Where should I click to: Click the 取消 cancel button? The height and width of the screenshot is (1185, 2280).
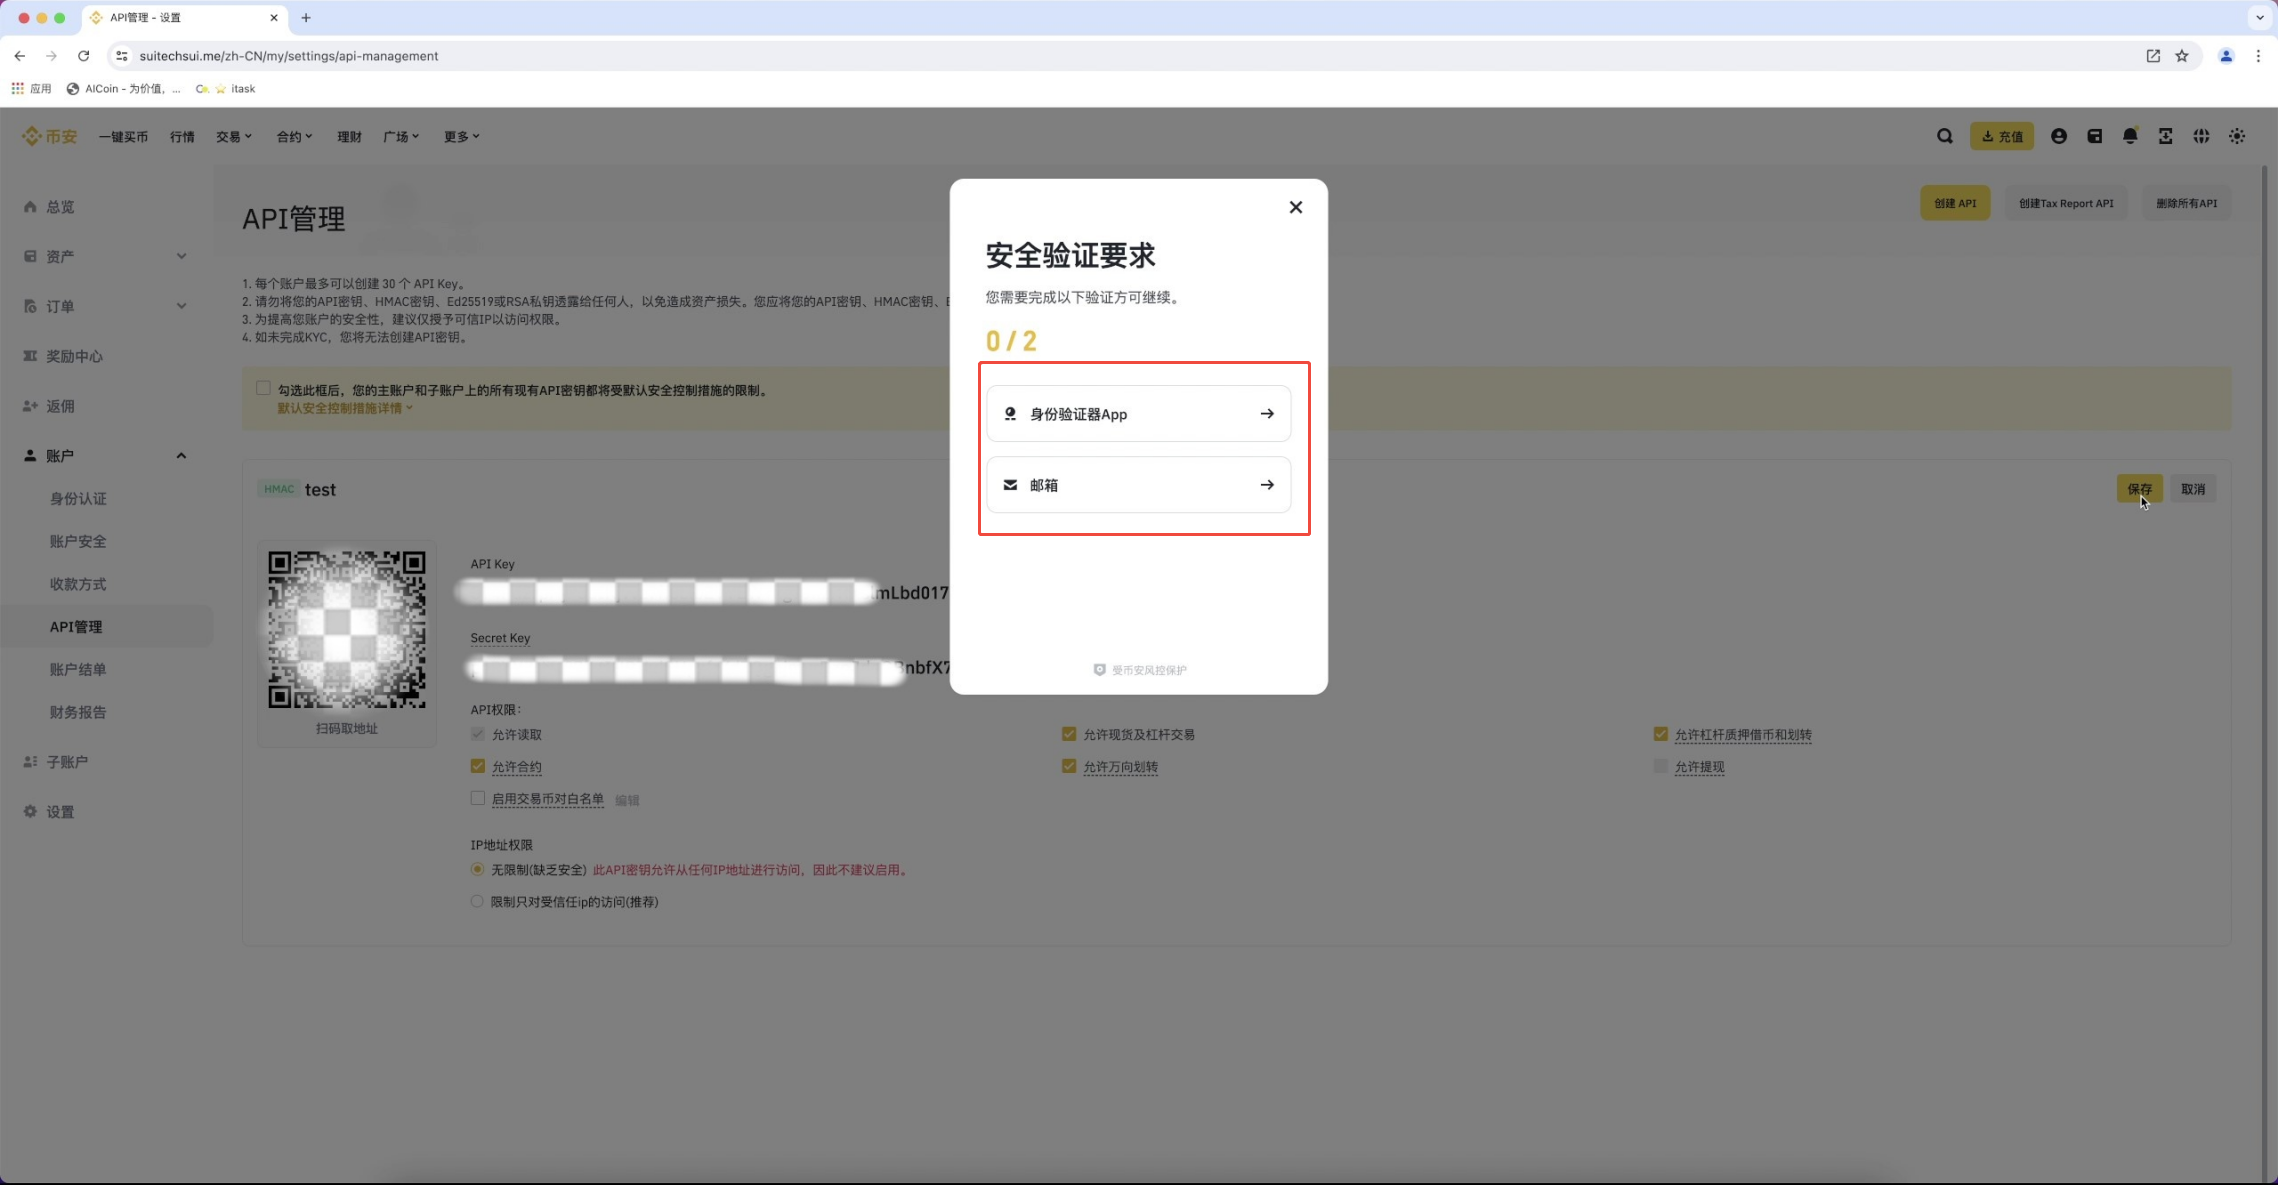(2193, 489)
